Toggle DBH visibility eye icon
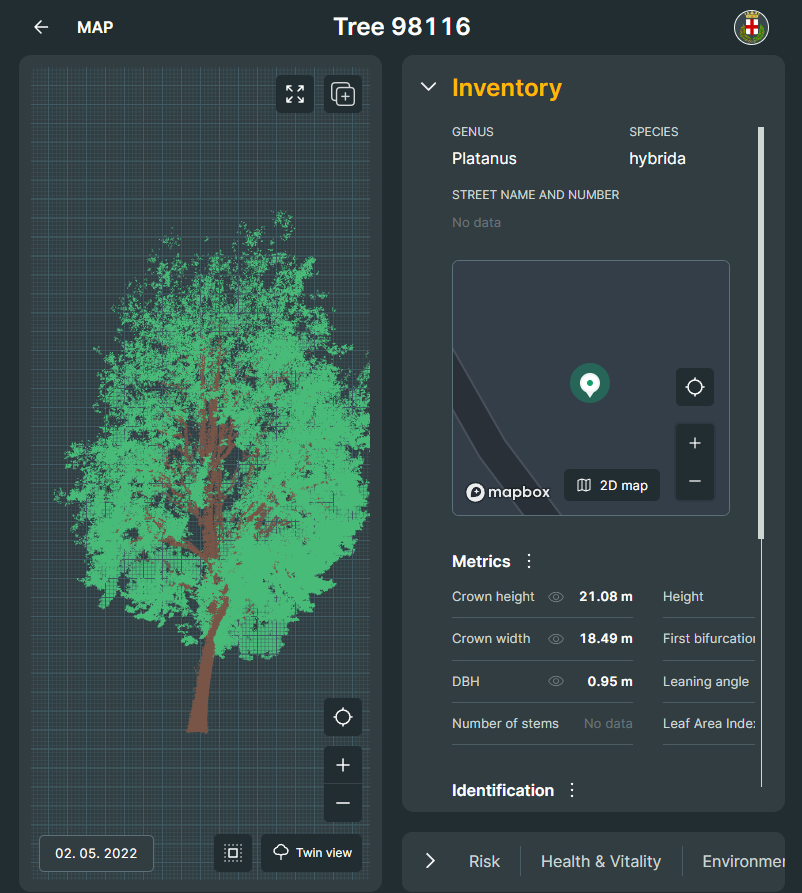802x893 pixels. (556, 681)
